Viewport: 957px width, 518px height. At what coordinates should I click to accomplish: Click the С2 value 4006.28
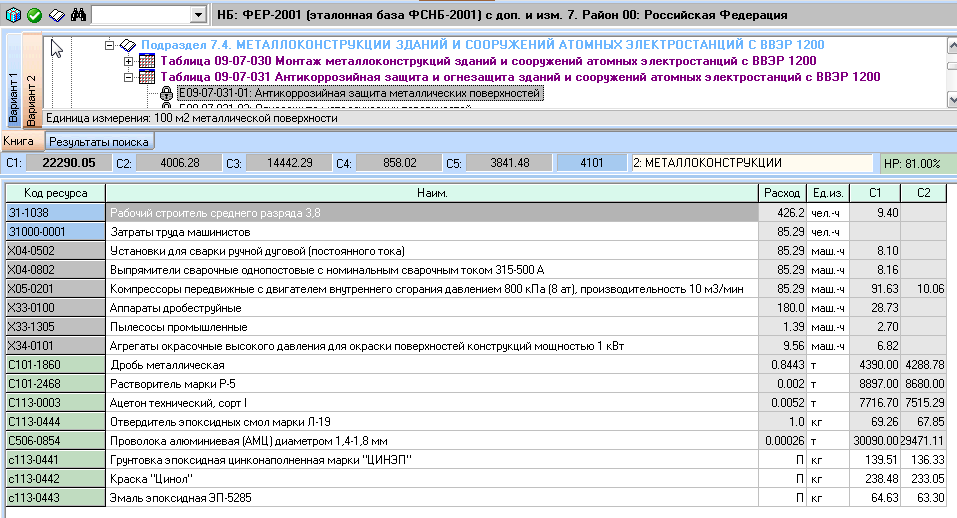pyautogui.click(x=179, y=163)
